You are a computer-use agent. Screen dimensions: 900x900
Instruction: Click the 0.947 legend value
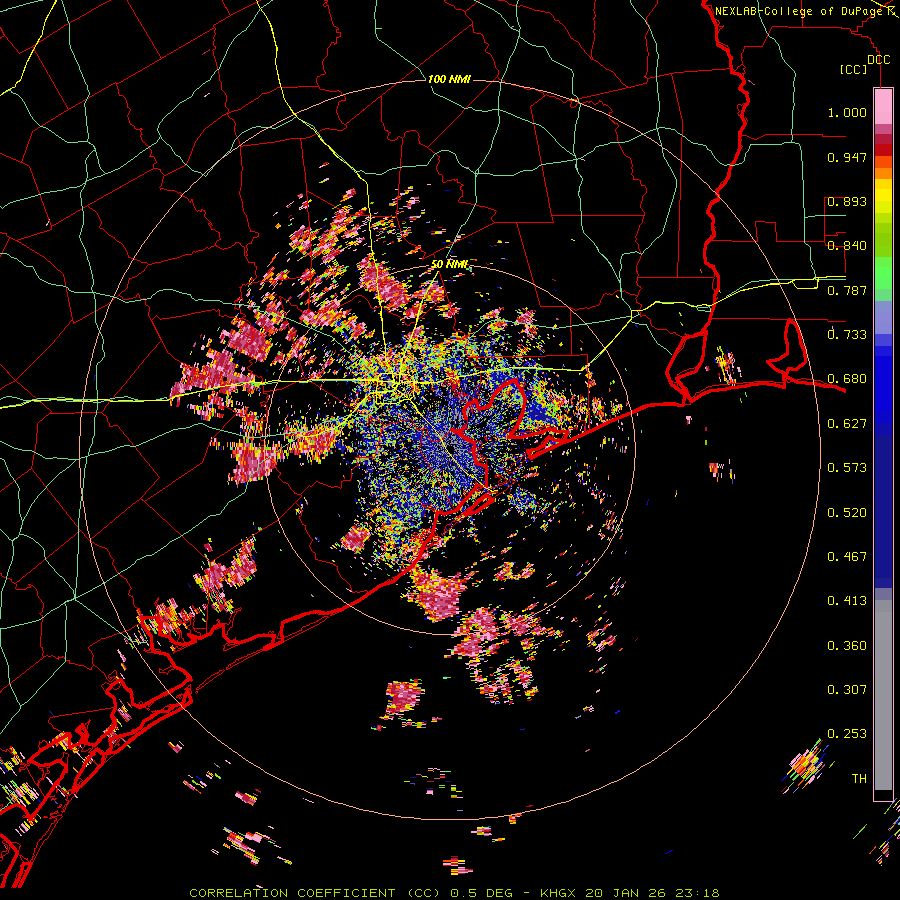point(847,157)
